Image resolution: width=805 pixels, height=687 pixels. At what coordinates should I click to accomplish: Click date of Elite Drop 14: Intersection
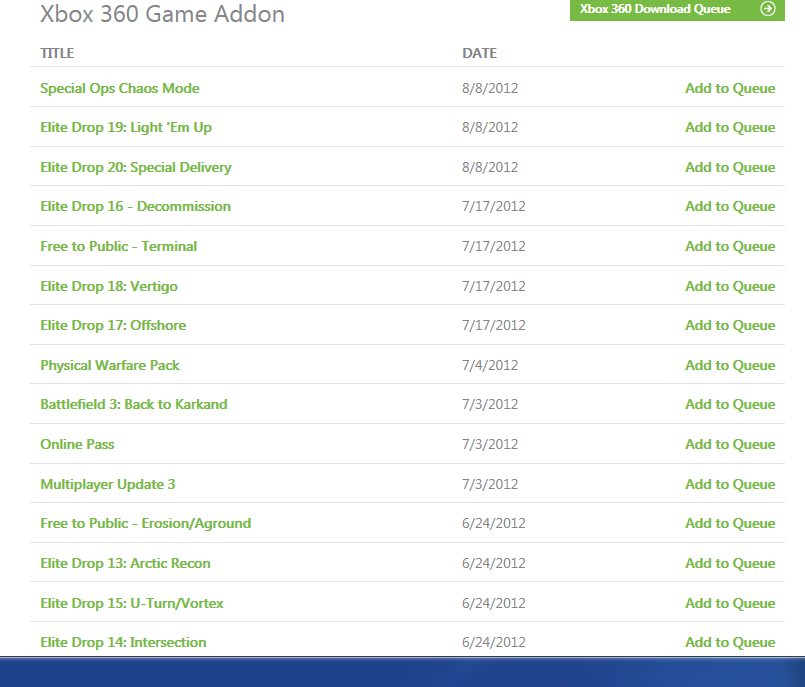click(x=493, y=643)
